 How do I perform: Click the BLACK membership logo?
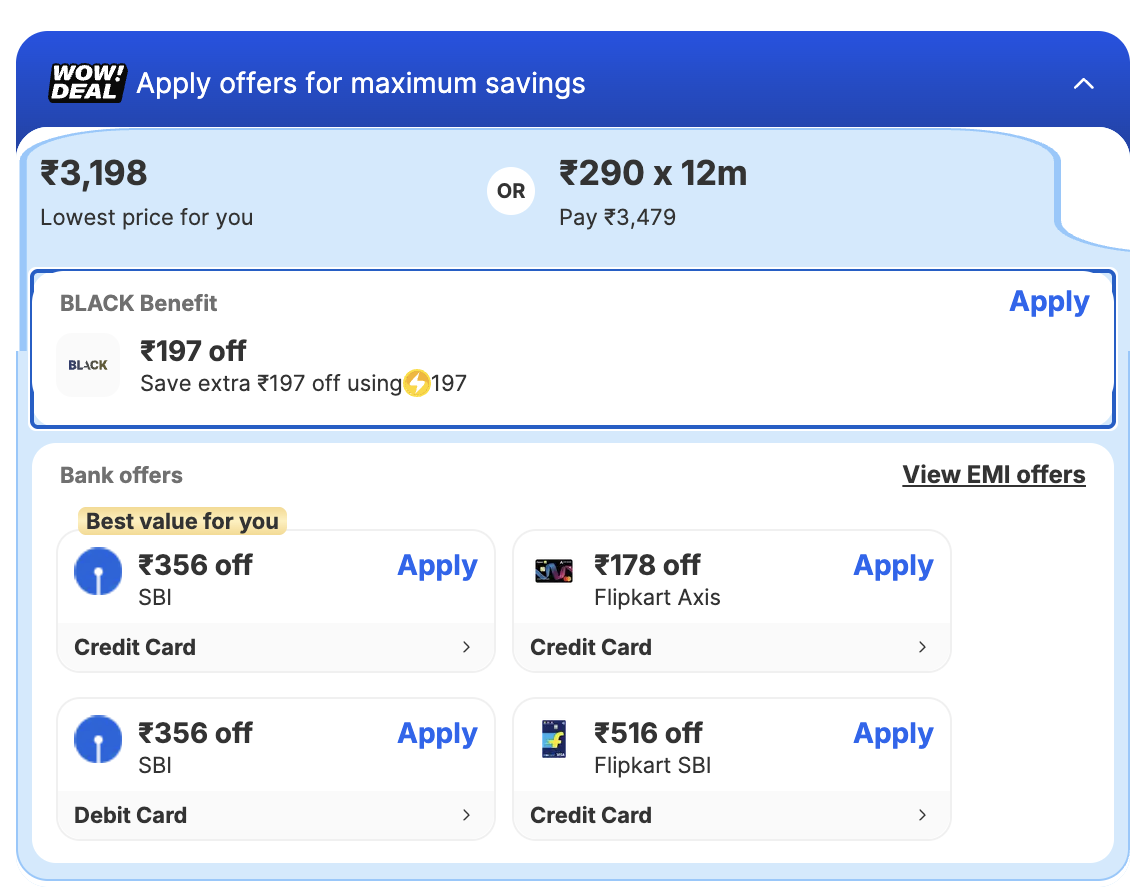click(88, 365)
